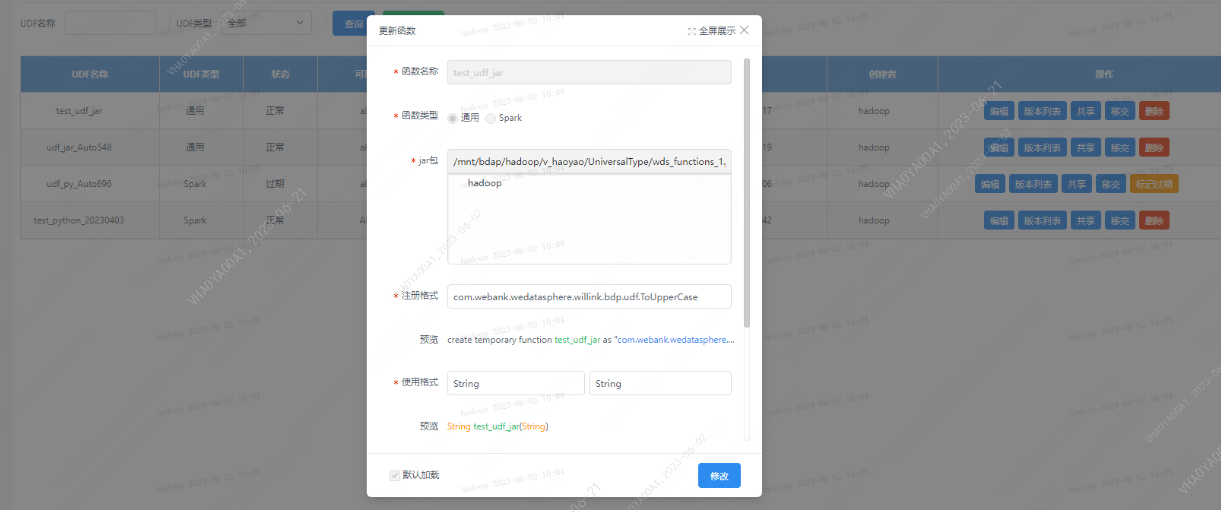Click the first 使用格式 String input
Image resolution: width=1221 pixels, height=512 pixels.
pos(515,384)
